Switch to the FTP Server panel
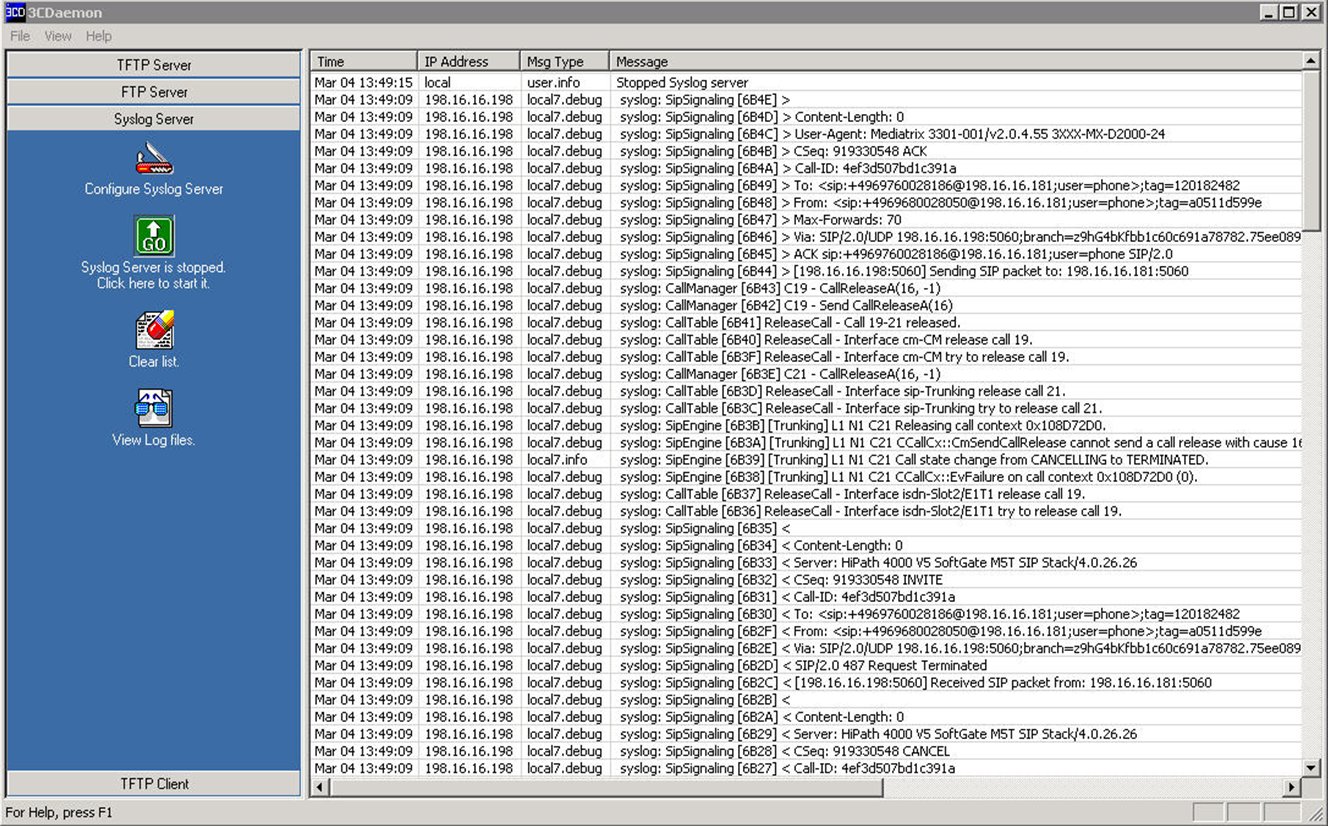 pyautogui.click(x=154, y=92)
